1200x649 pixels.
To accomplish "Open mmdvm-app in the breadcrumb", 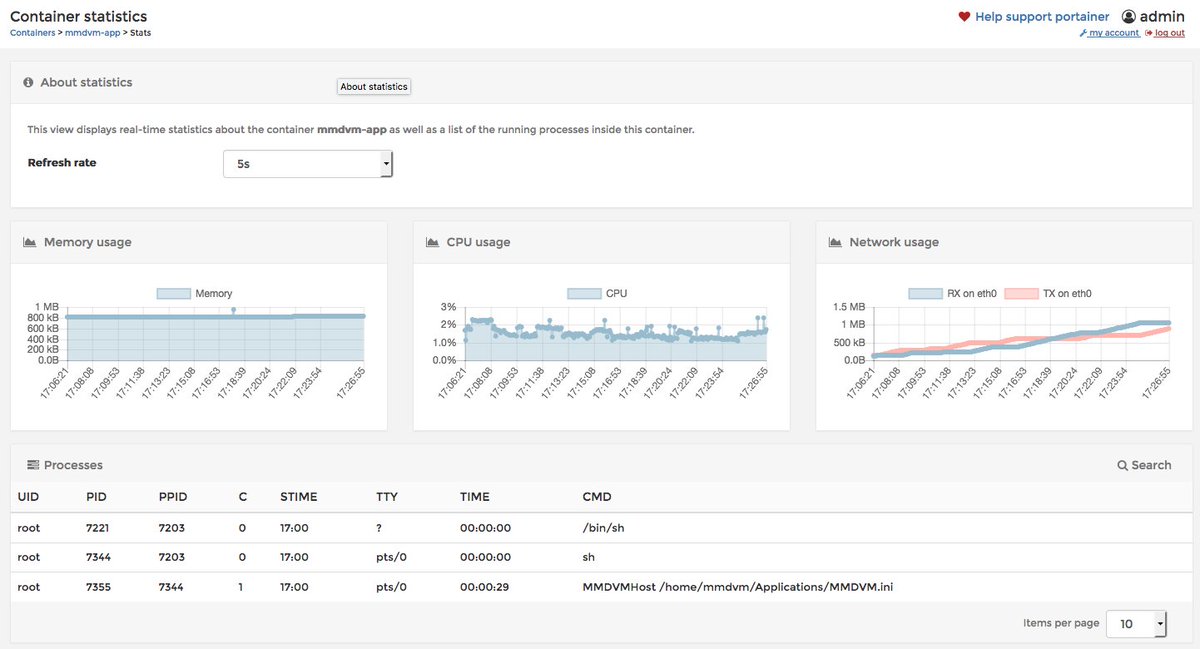I will point(92,33).
